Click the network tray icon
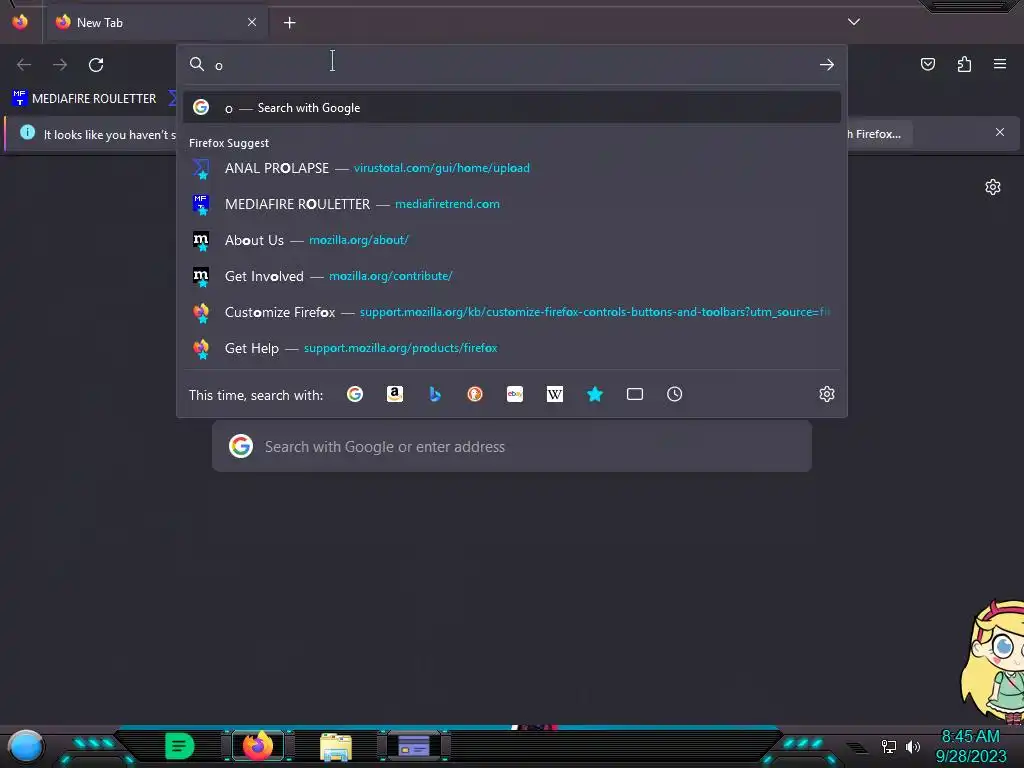This screenshot has height=768, width=1024. click(888, 746)
